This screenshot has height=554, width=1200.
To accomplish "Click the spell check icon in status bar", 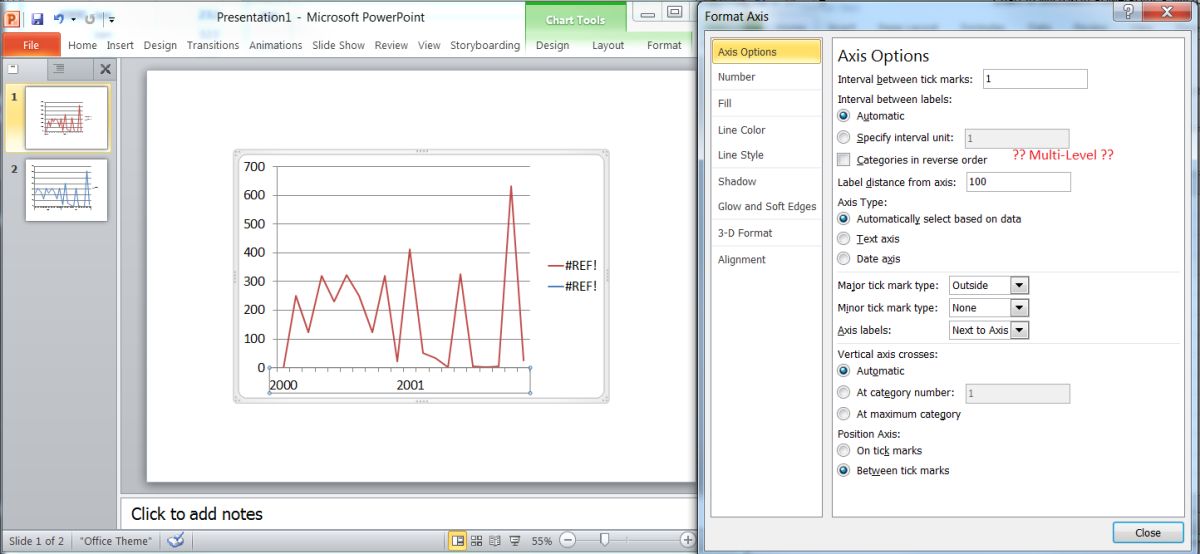I will coord(176,540).
